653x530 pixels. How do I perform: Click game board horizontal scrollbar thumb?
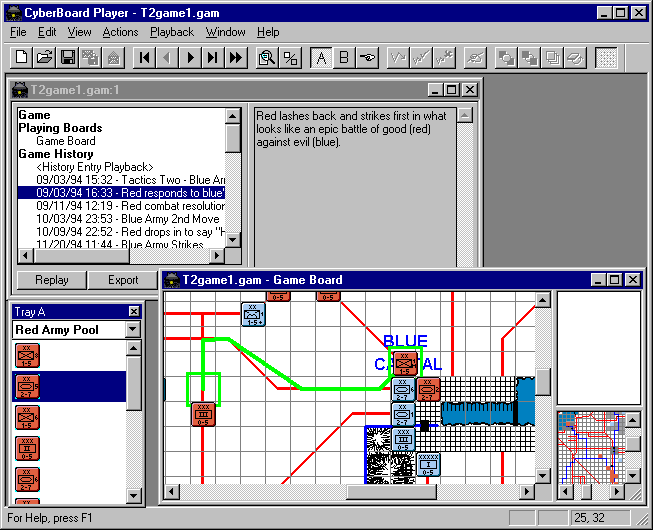click(391, 492)
